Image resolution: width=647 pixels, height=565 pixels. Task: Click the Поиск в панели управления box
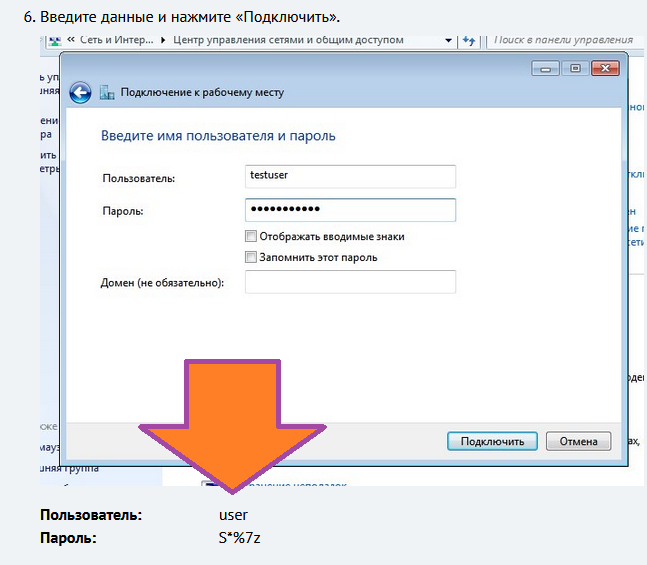tap(564, 40)
